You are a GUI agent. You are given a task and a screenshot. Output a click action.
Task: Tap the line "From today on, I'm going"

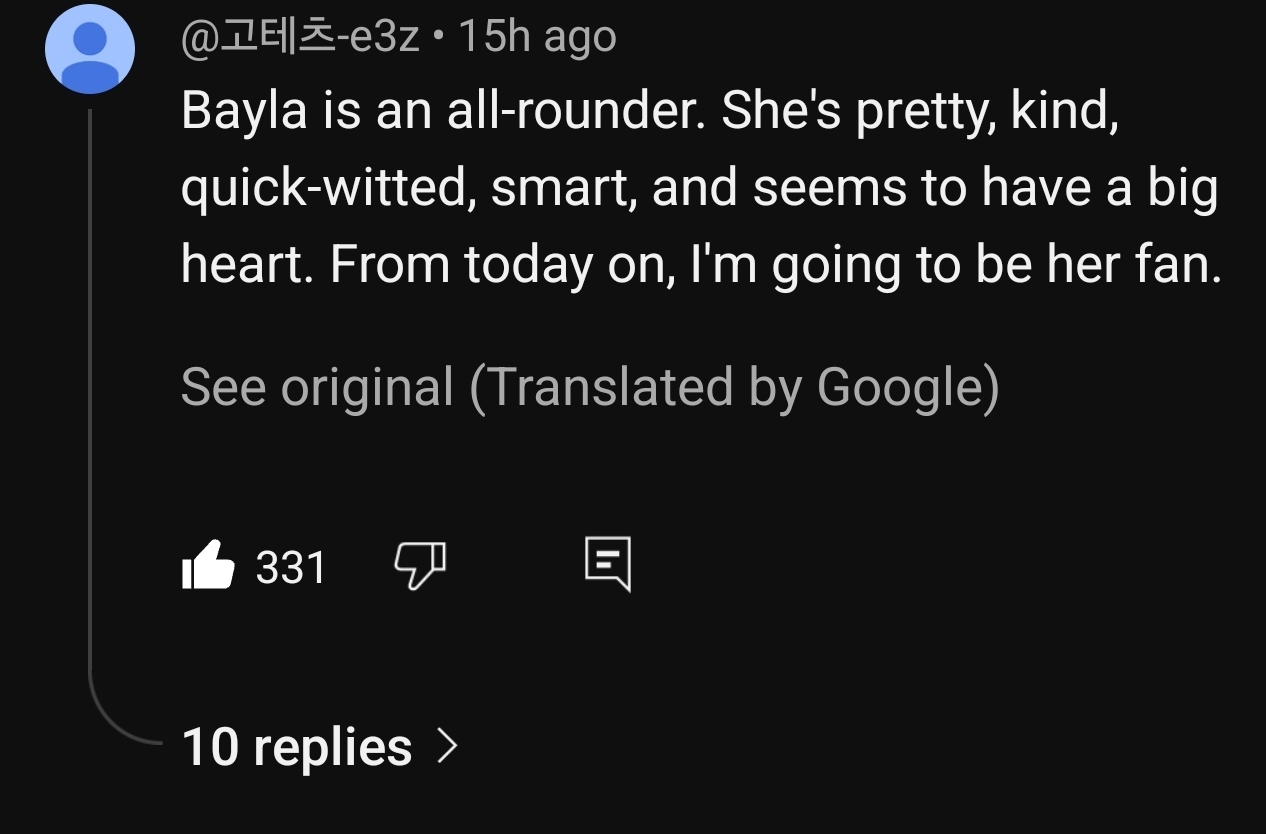700,264
